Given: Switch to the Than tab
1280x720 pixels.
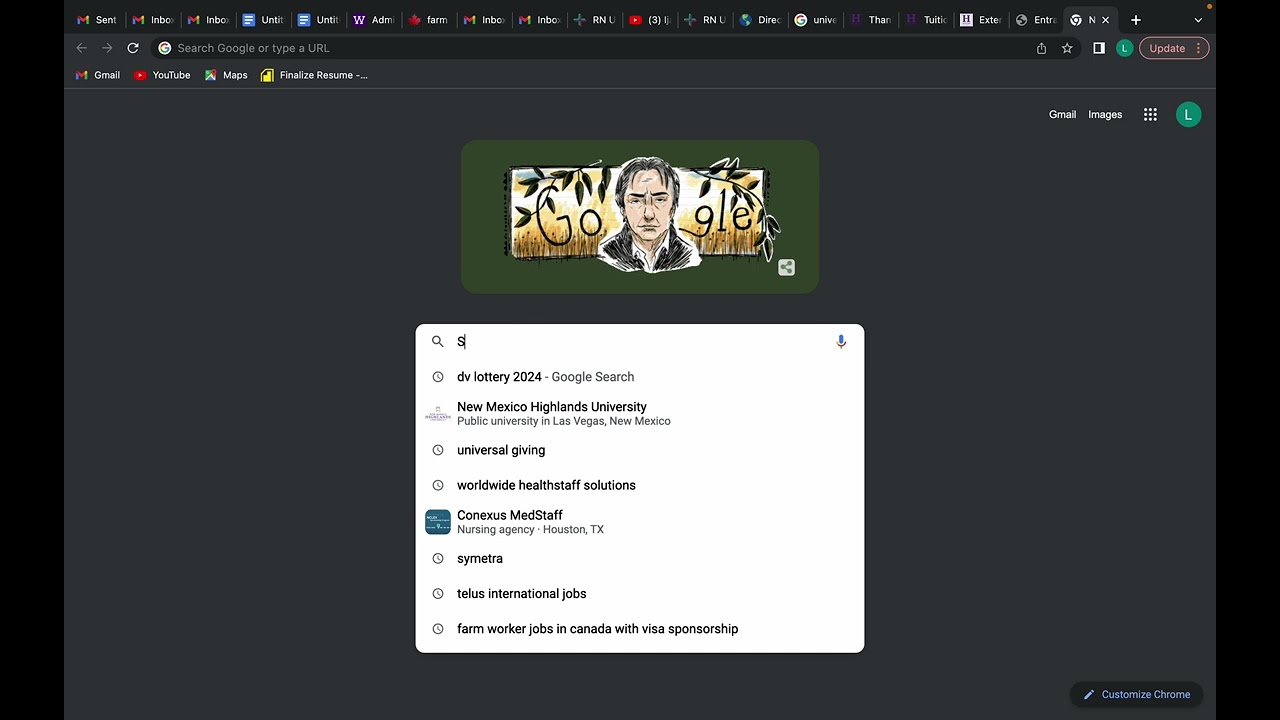Looking at the screenshot, I should (x=870, y=20).
